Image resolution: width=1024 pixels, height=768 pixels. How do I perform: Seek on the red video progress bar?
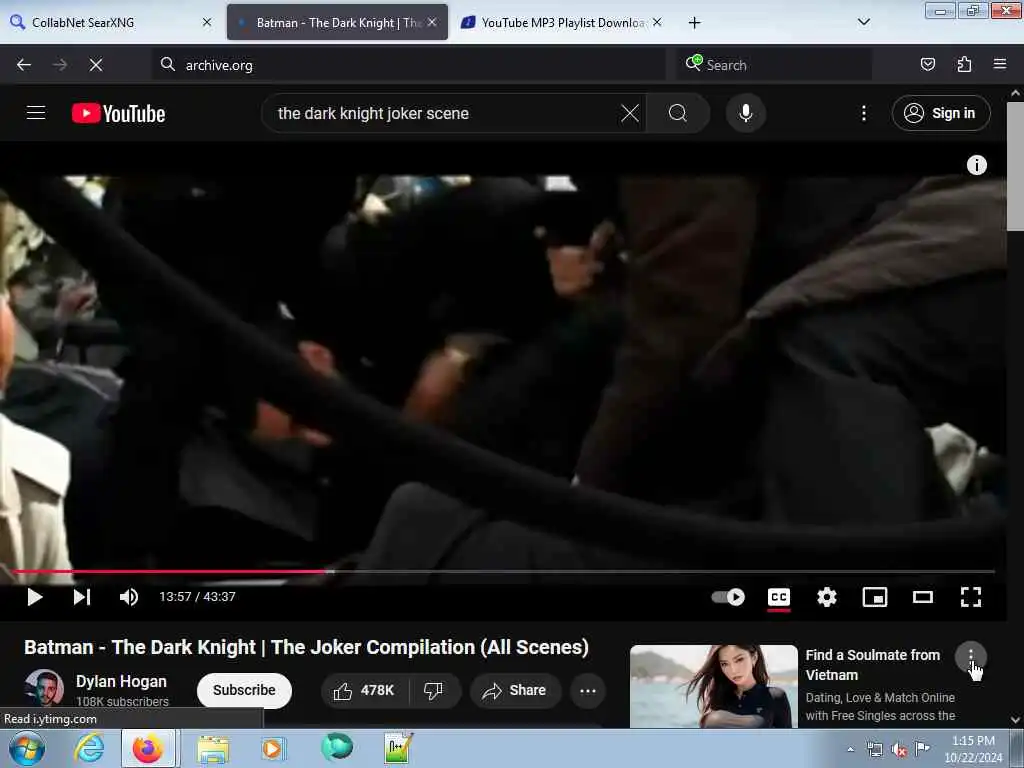coord(503,571)
